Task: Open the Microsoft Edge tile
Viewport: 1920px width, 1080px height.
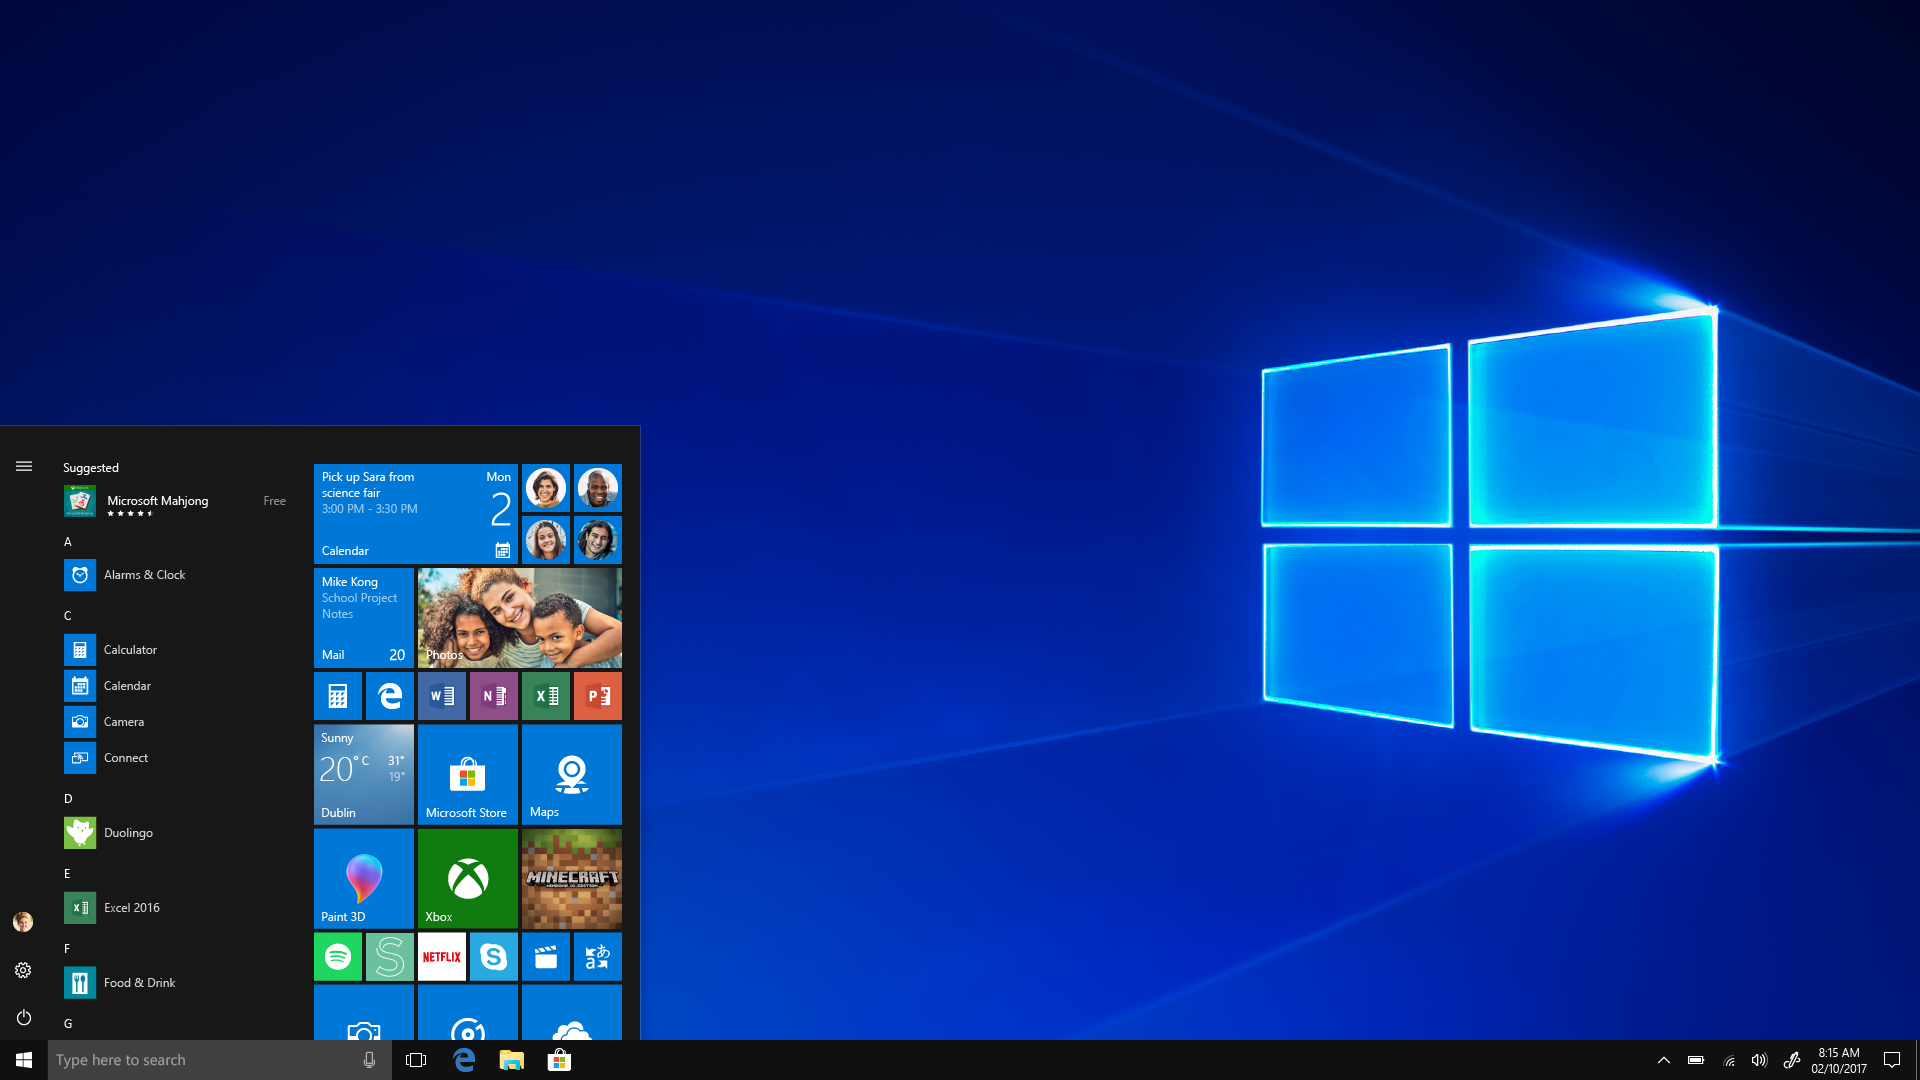Action: pos(390,696)
